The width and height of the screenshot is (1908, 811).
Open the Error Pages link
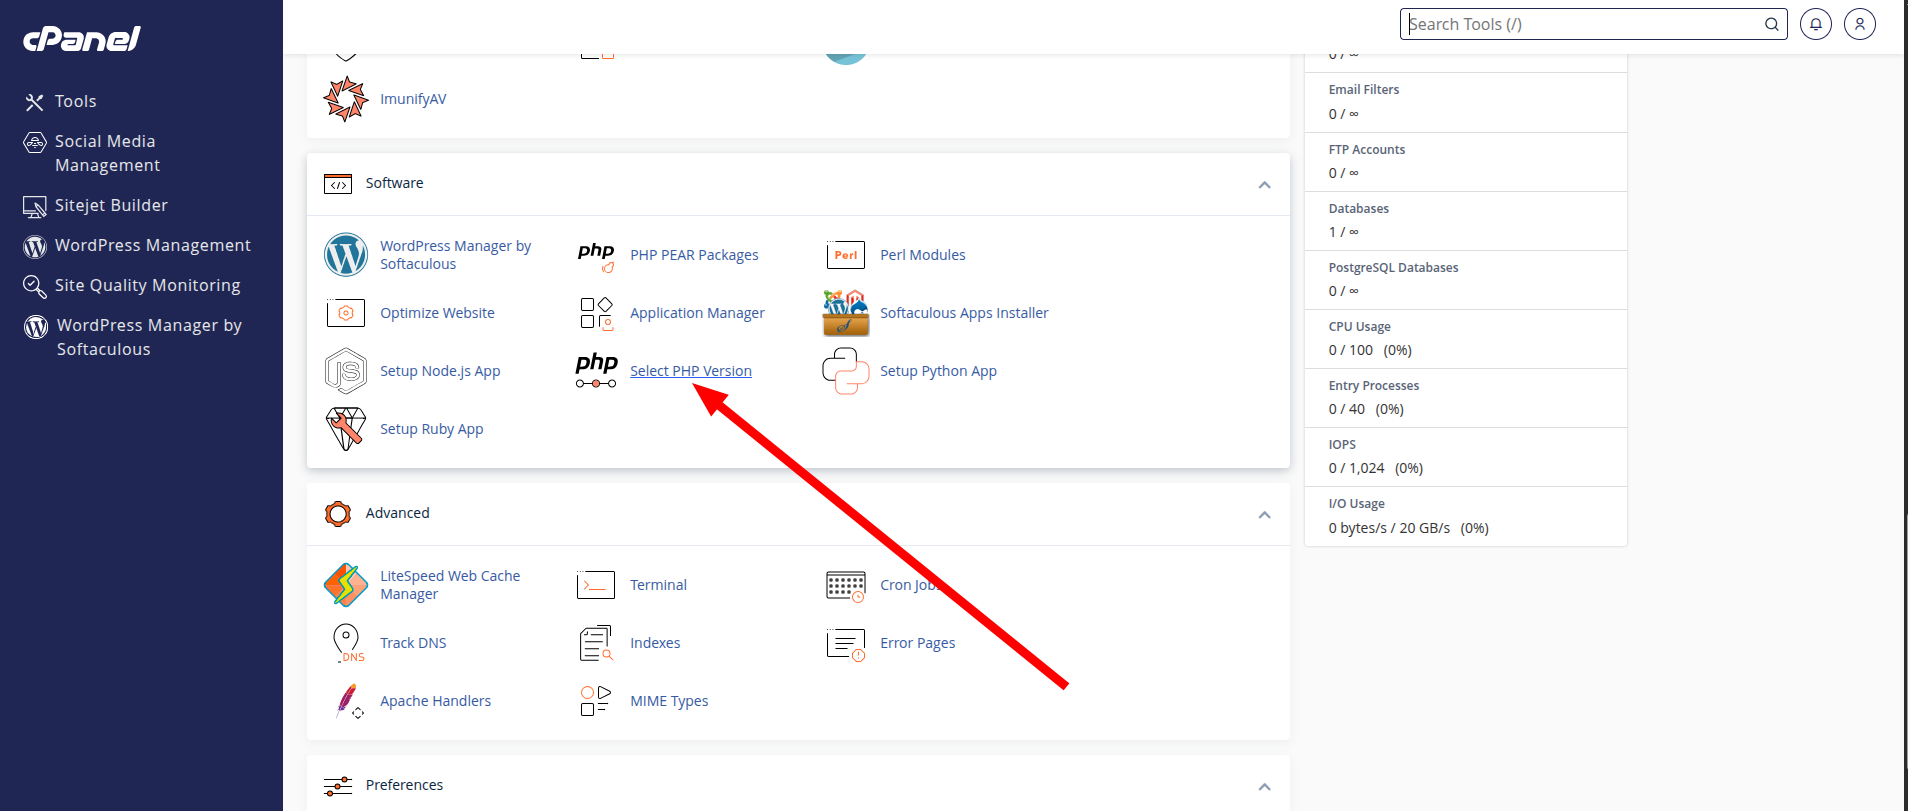[x=917, y=643]
